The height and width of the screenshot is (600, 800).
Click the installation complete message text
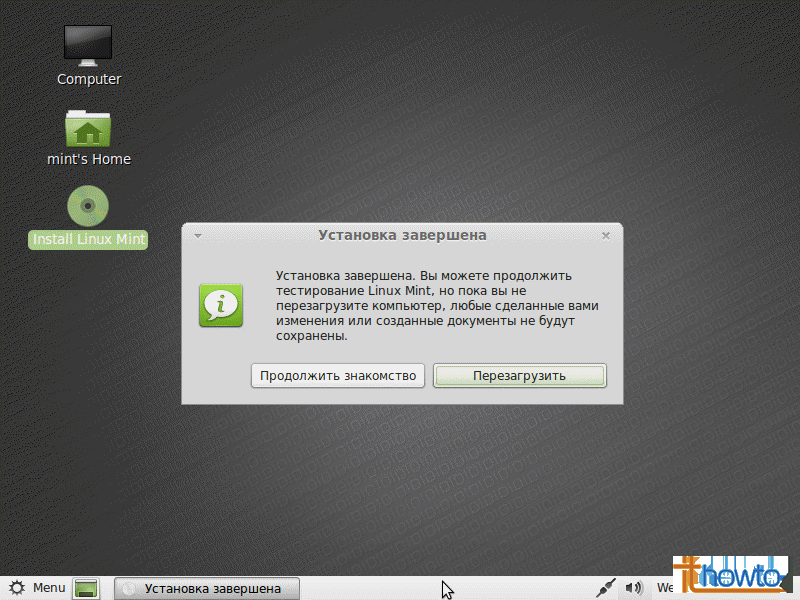[x=437, y=306]
